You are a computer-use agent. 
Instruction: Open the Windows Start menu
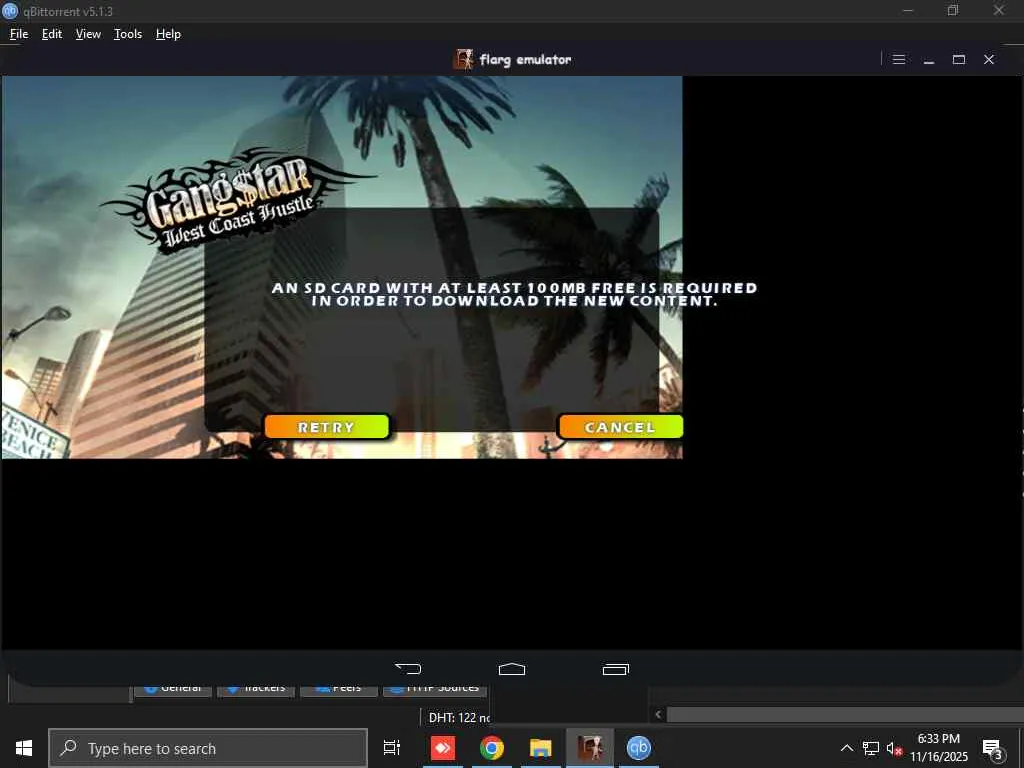(24, 748)
